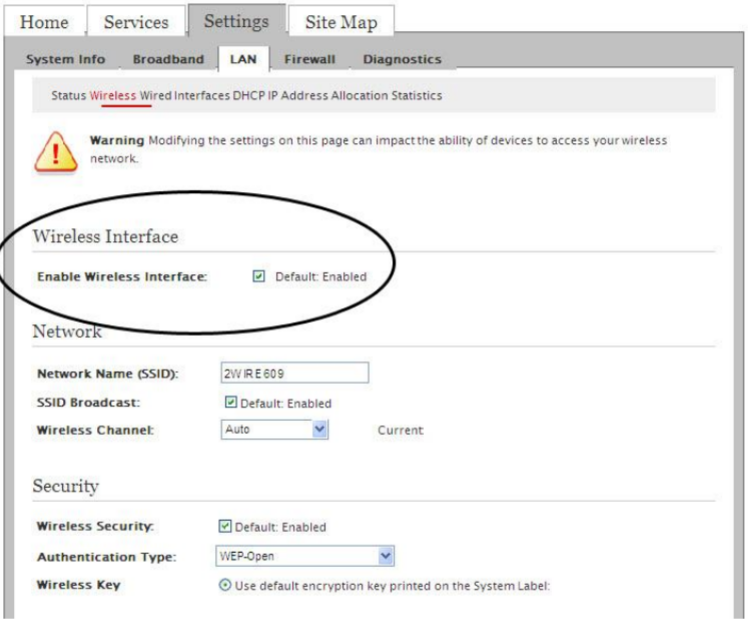Open IP Address Allocation link
The image size is (748, 627).
click(x=328, y=95)
